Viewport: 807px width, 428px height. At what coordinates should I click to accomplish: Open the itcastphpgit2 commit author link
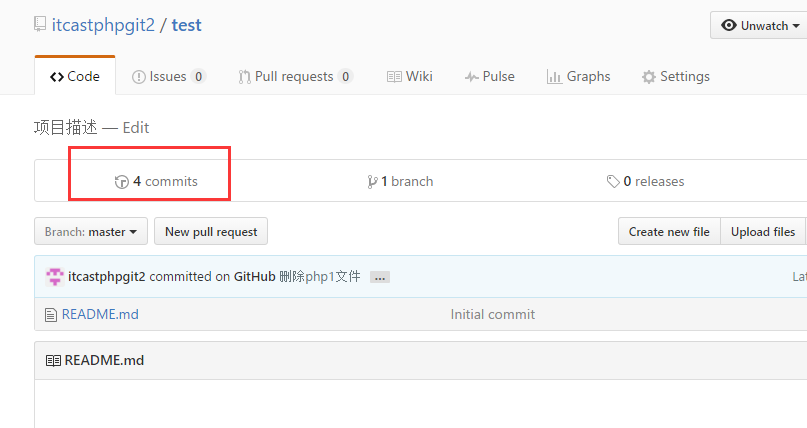point(107,277)
